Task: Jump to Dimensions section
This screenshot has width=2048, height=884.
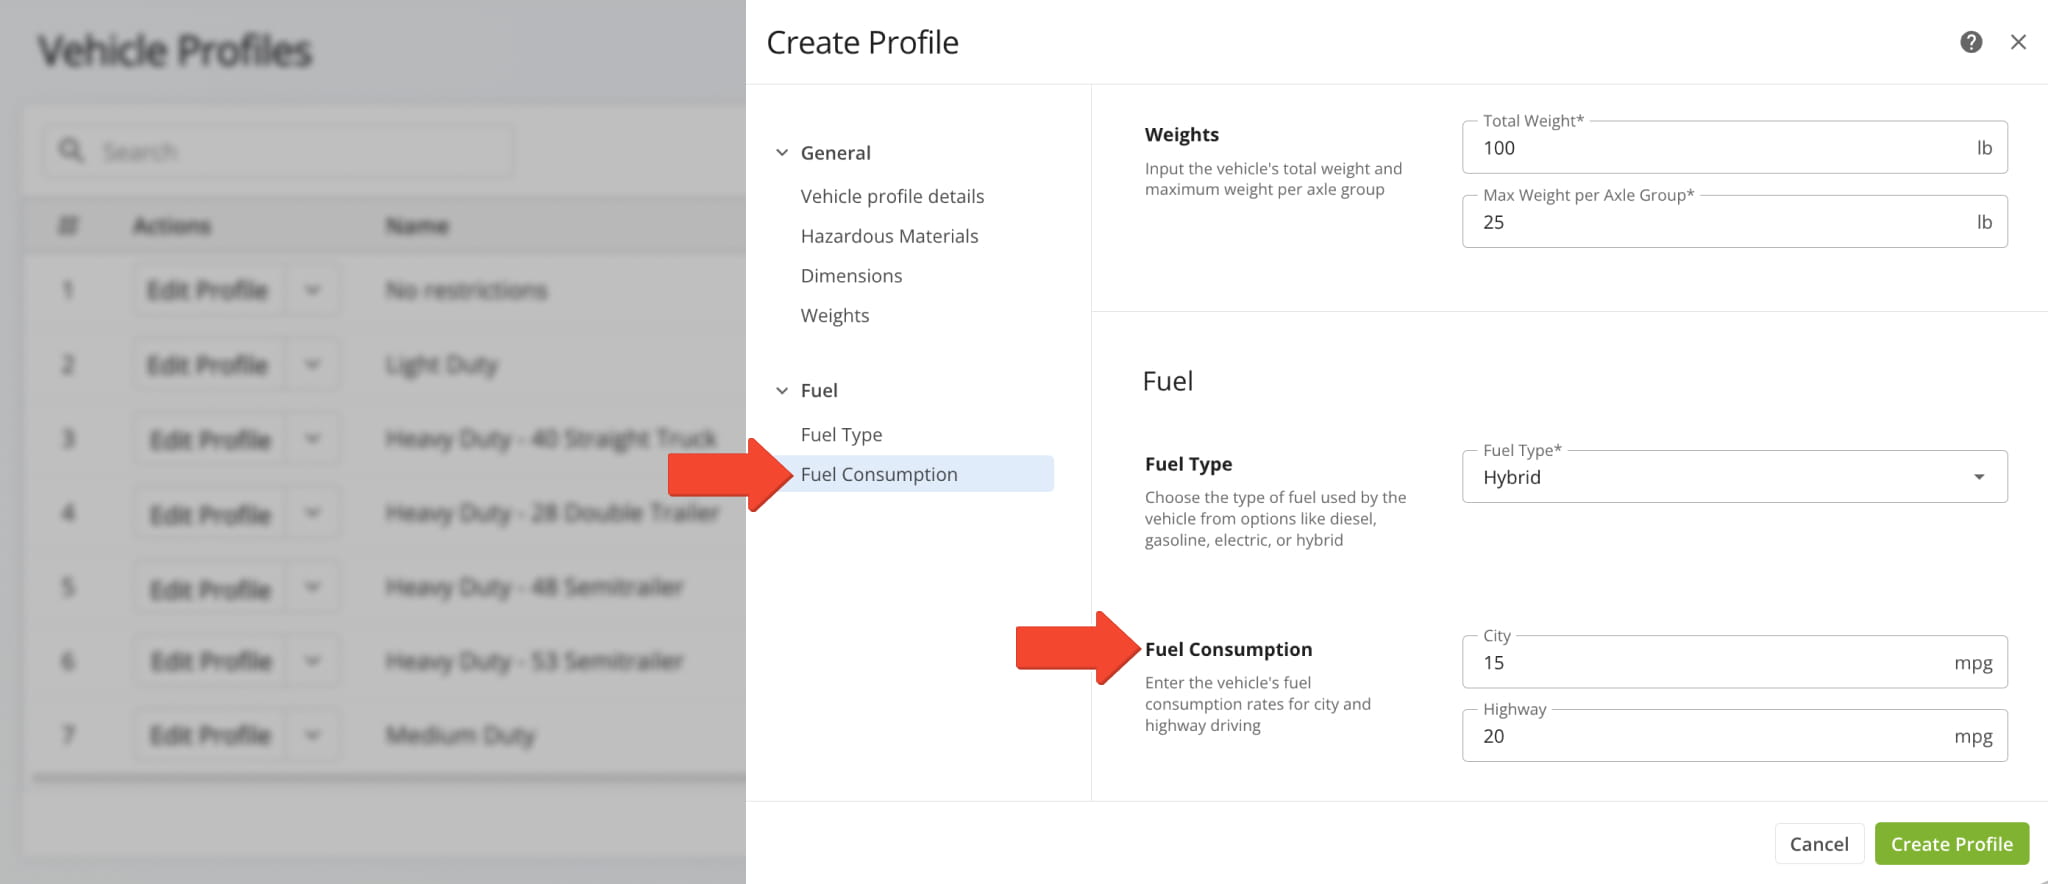Action: tap(851, 276)
